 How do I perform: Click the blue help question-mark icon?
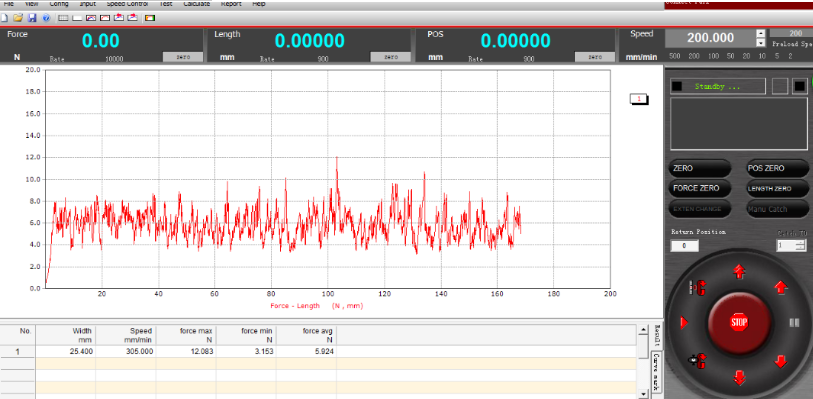click(46, 18)
